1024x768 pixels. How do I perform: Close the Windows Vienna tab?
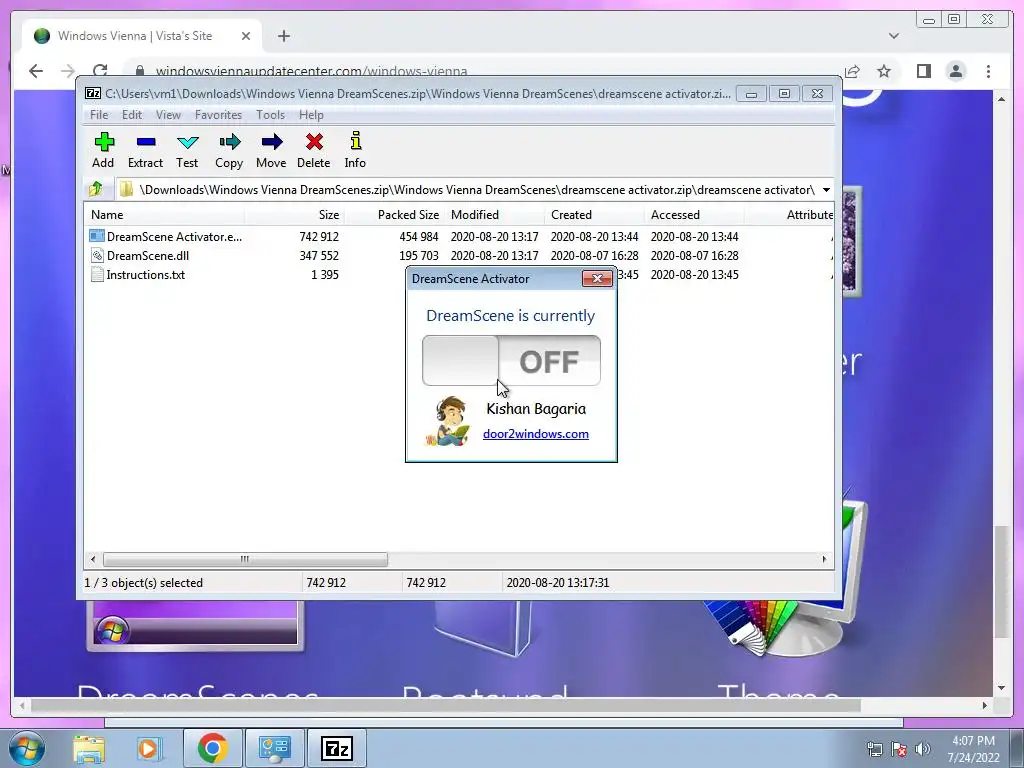tap(246, 36)
